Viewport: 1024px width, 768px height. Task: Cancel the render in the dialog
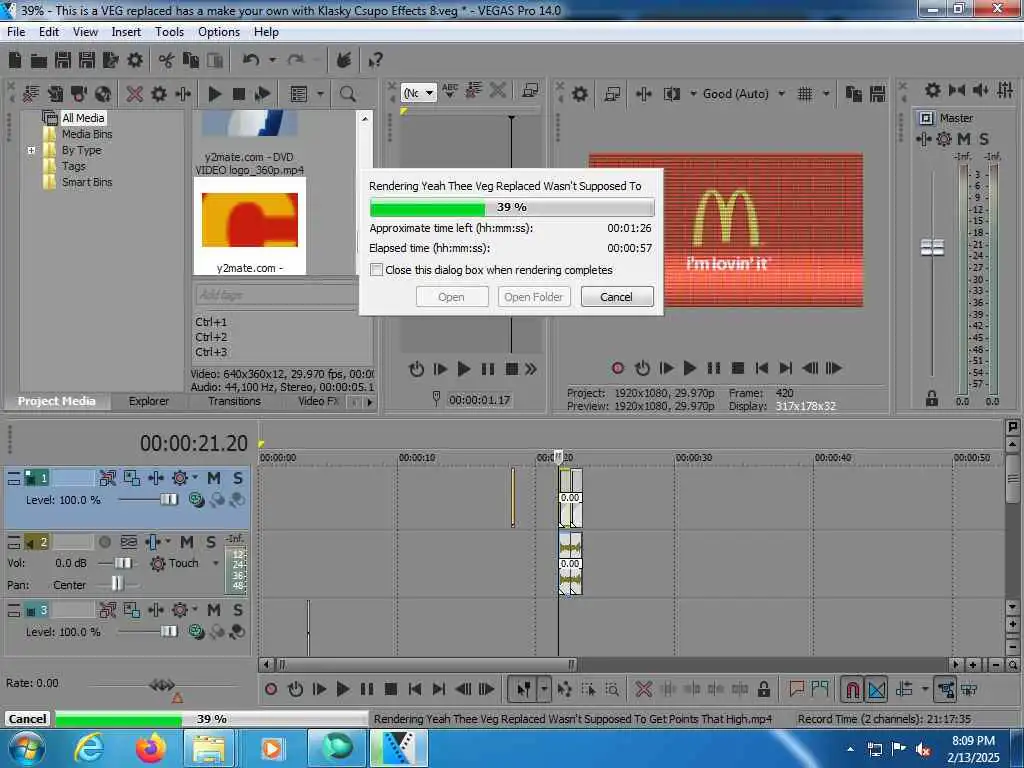click(616, 297)
